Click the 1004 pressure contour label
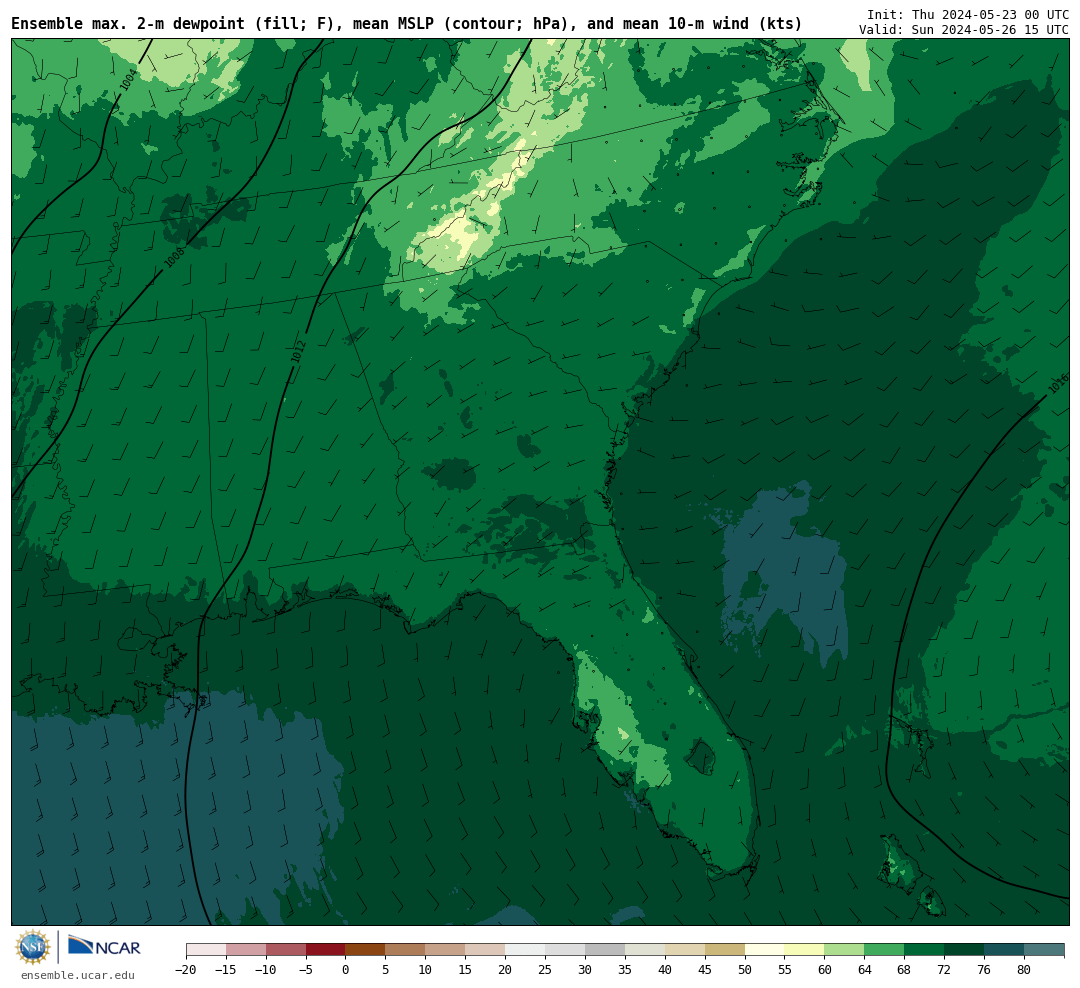Image resolution: width=1080 pixels, height=988 pixels. 128,79
